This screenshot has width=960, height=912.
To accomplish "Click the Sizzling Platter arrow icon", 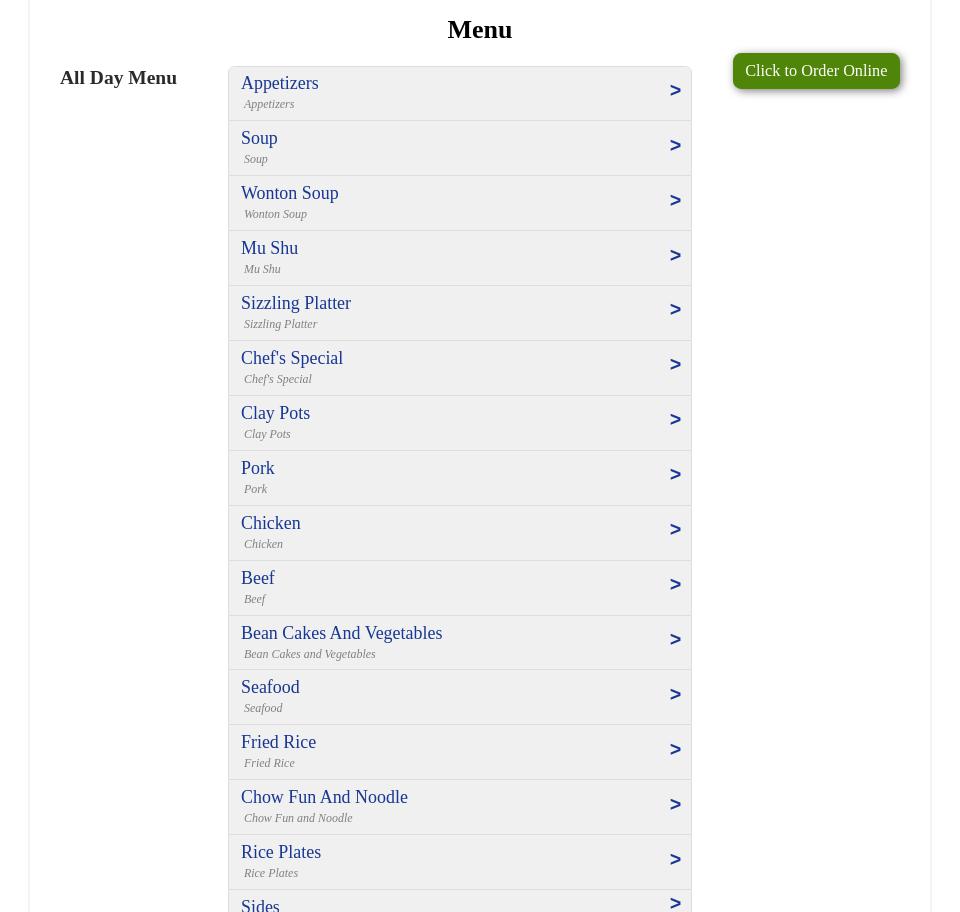I will pos(675,310).
